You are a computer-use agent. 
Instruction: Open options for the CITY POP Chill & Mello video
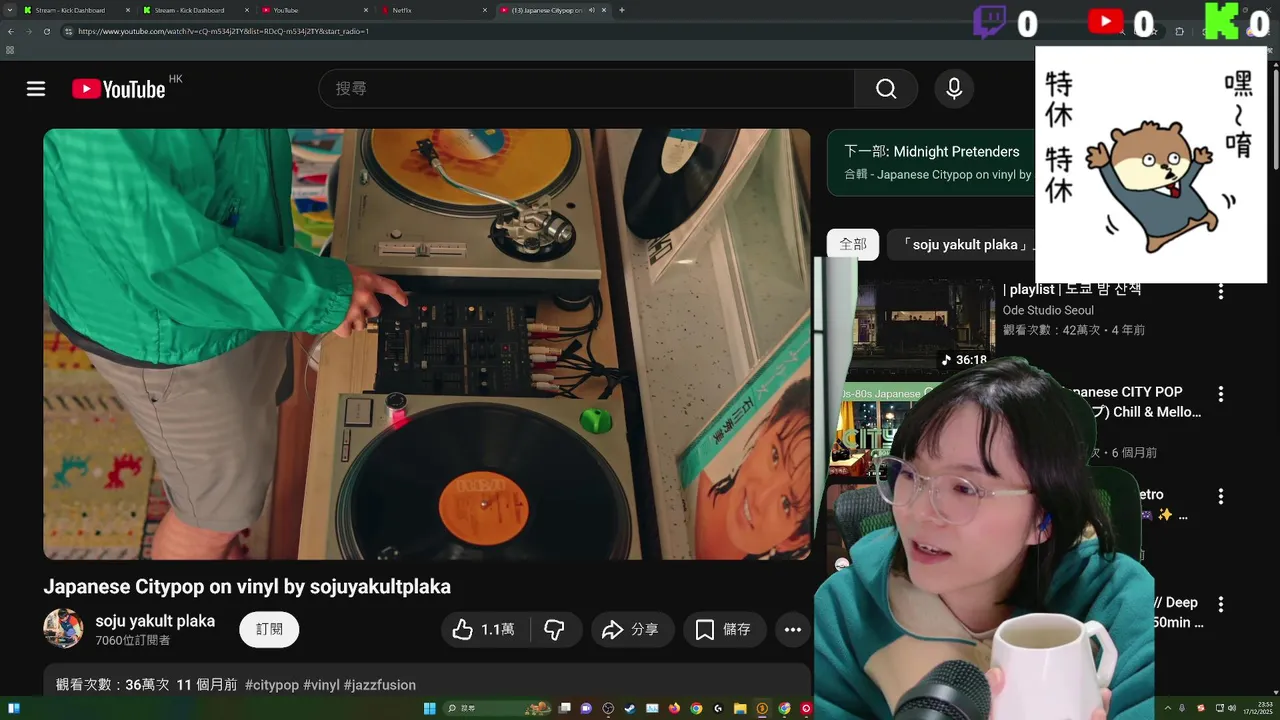(x=1220, y=394)
